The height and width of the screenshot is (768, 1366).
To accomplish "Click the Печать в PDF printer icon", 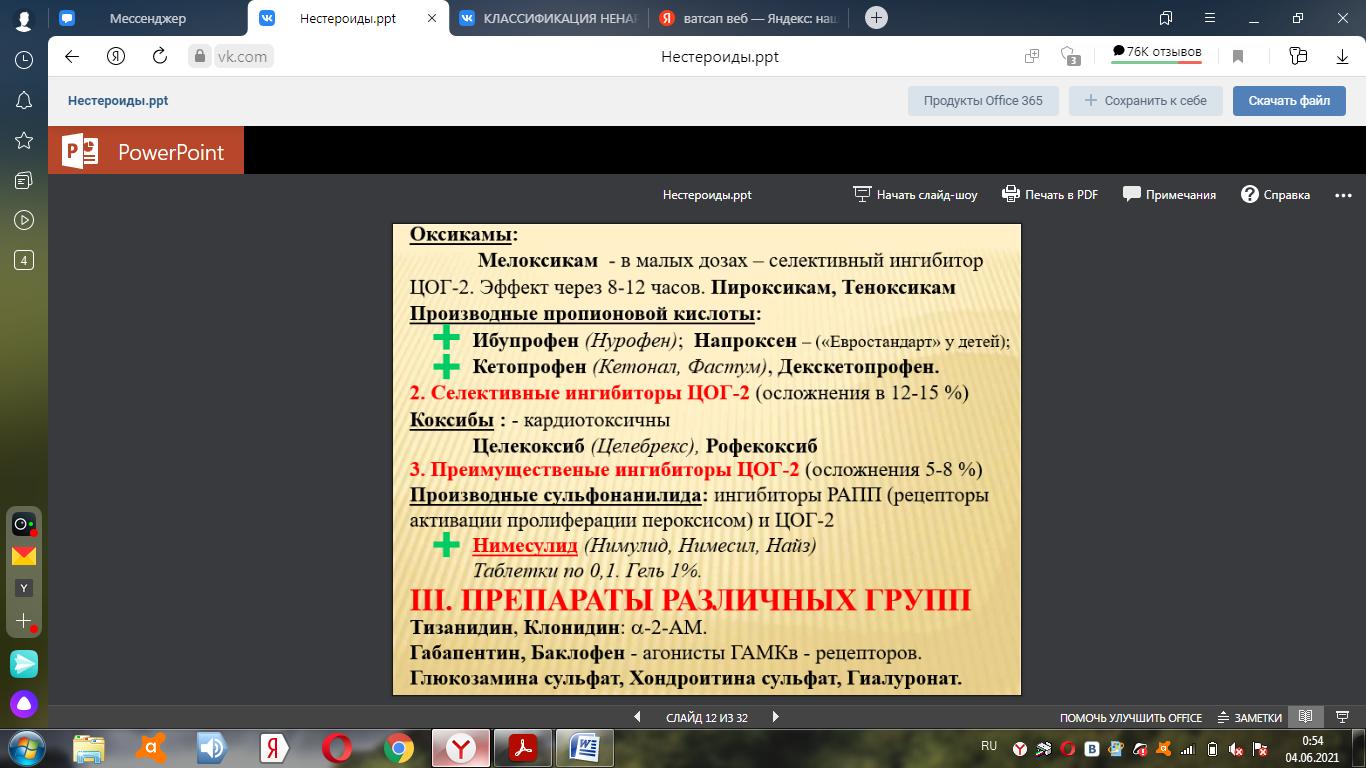I will 1011,195.
